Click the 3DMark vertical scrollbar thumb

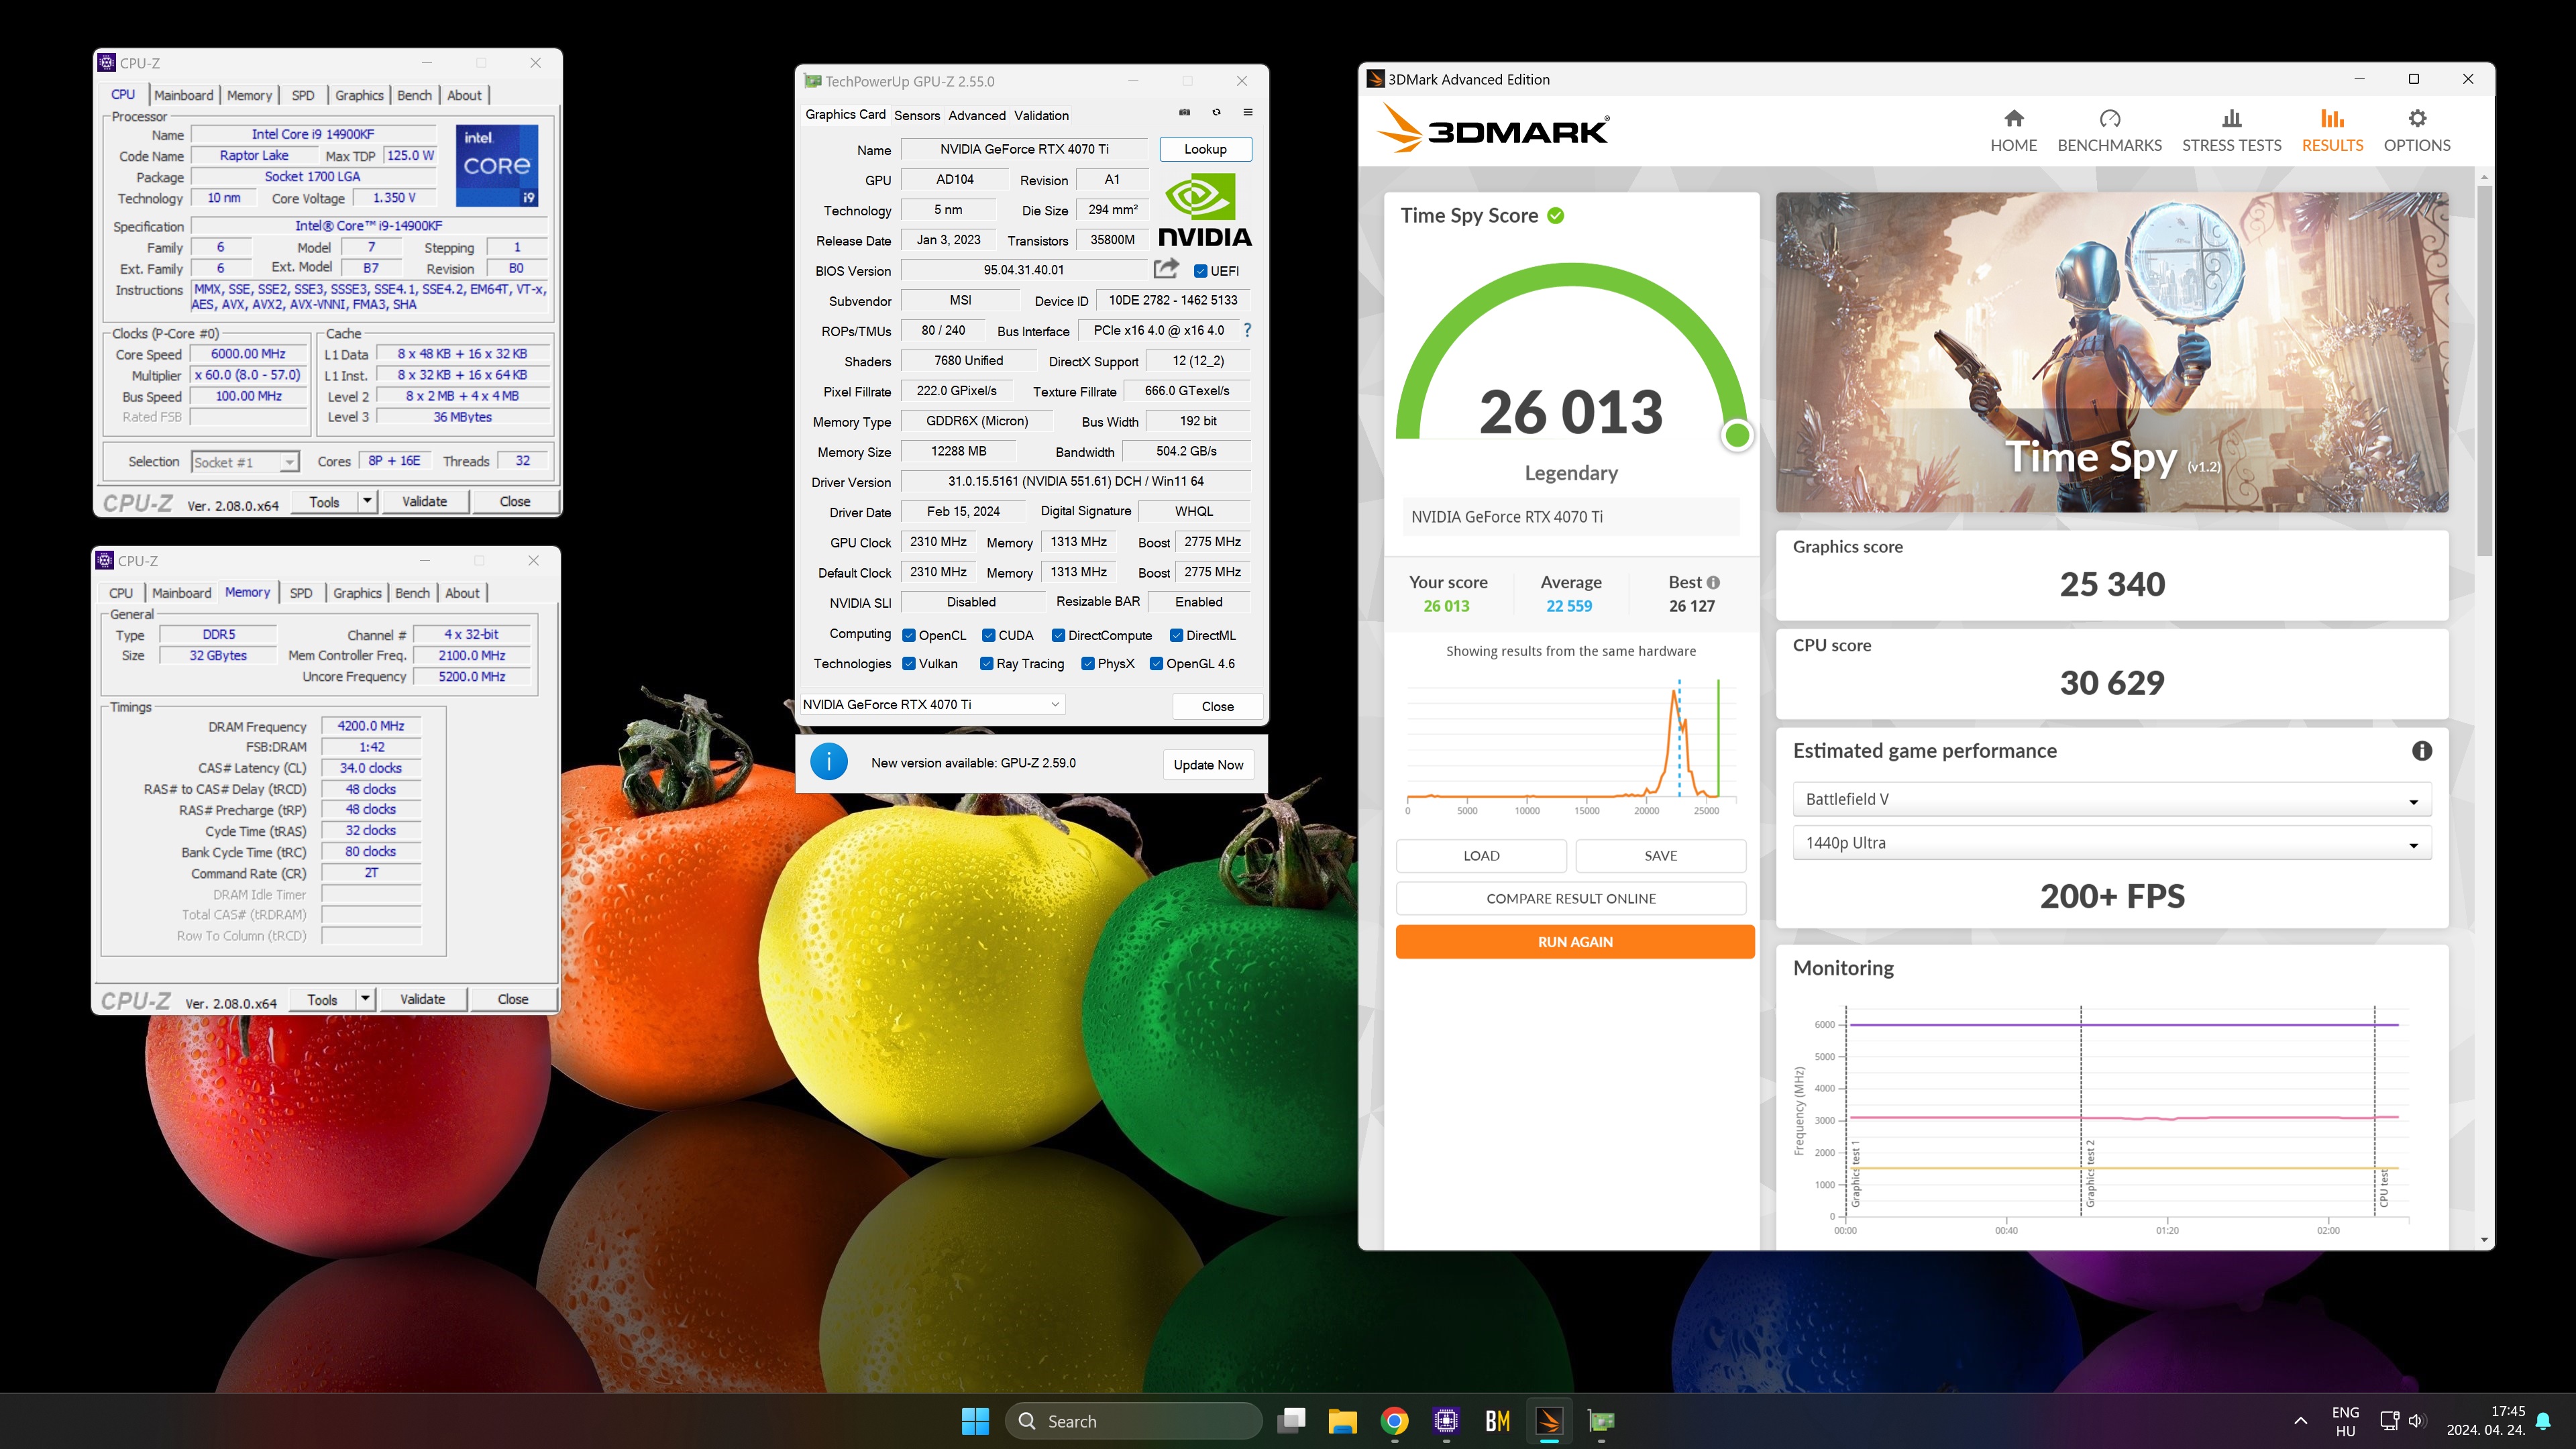(2484, 370)
